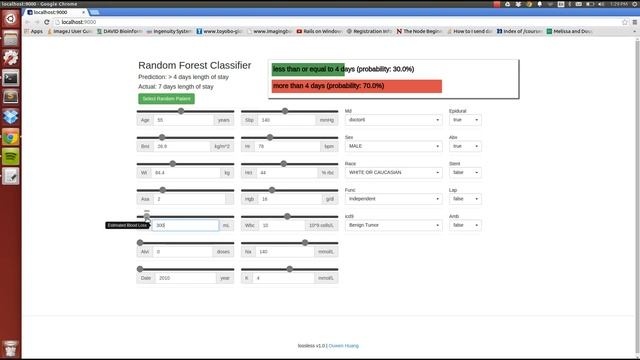The image size is (640, 360).
Task: Open the Rails on Windows bookmark
Action: point(320,31)
